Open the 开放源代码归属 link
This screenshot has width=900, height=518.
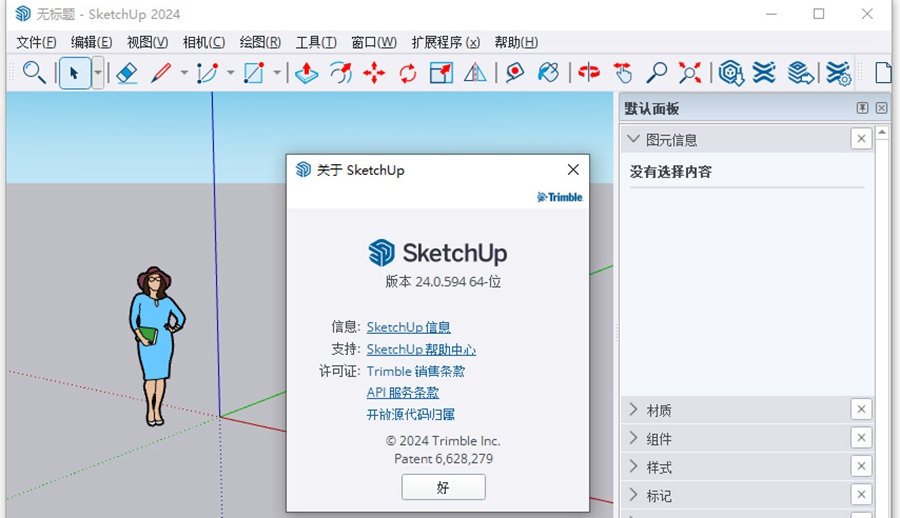tap(410, 414)
